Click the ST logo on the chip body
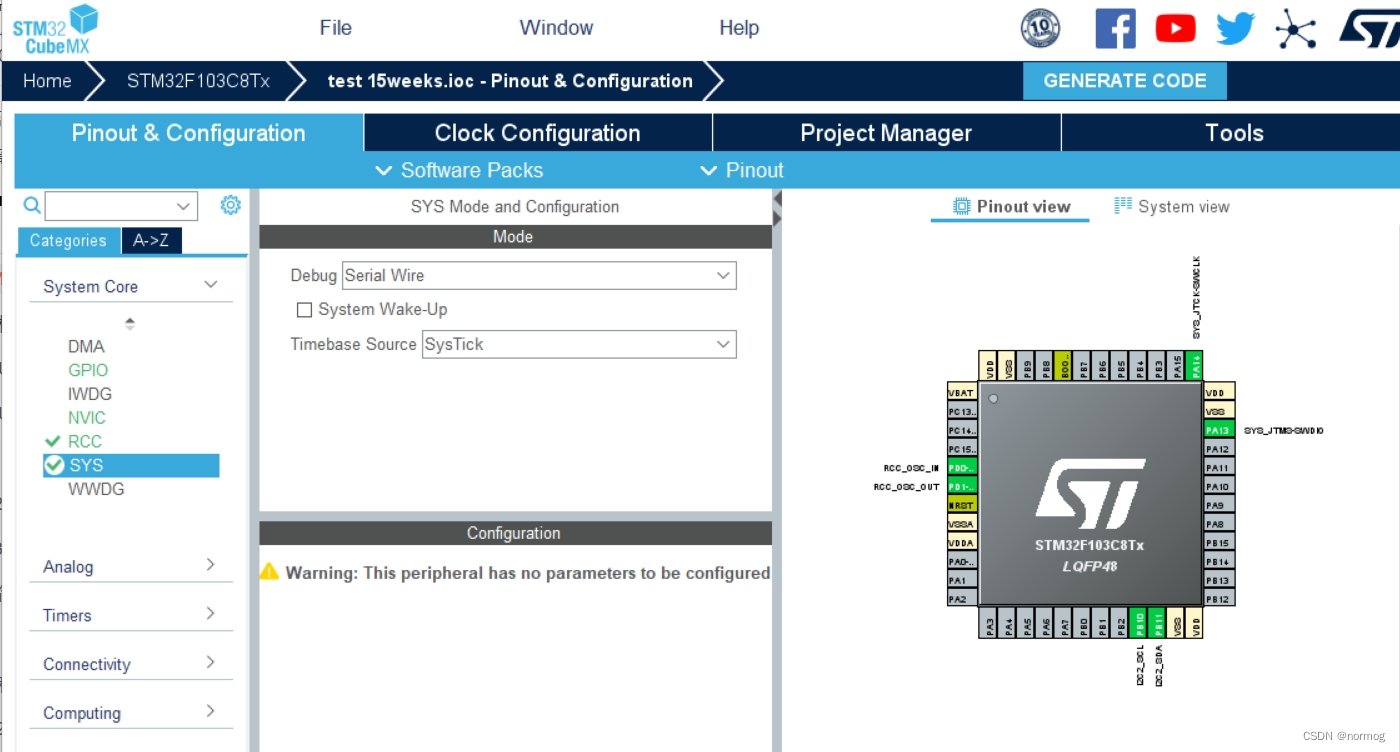 1091,495
